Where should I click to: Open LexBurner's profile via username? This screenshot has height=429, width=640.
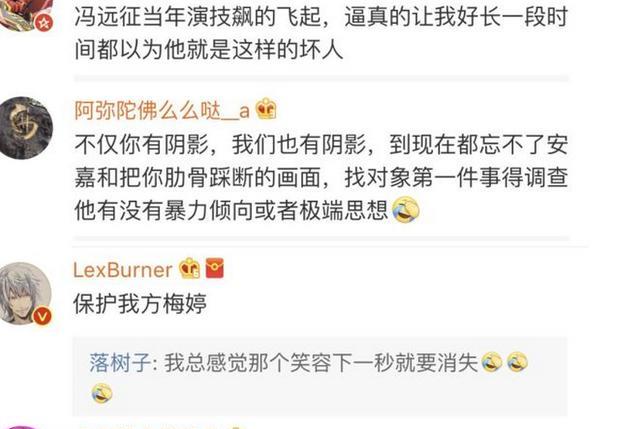[123, 269]
